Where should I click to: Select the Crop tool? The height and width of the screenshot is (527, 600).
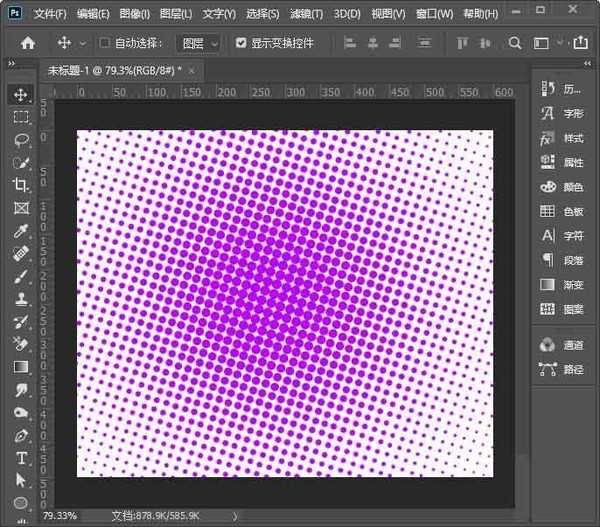pyautogui.click(x=21, y=185)
